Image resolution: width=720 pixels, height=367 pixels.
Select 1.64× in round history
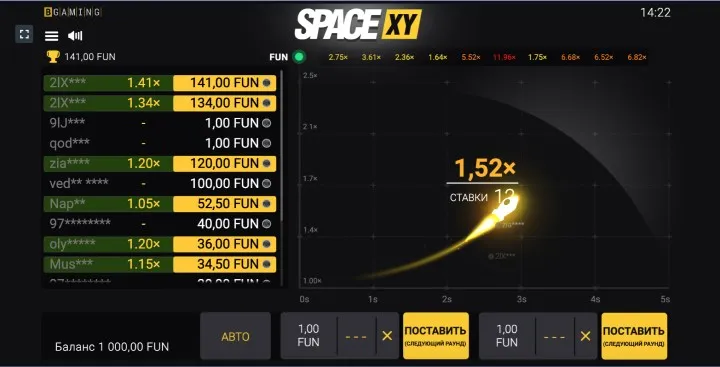[x=438, y=57]
